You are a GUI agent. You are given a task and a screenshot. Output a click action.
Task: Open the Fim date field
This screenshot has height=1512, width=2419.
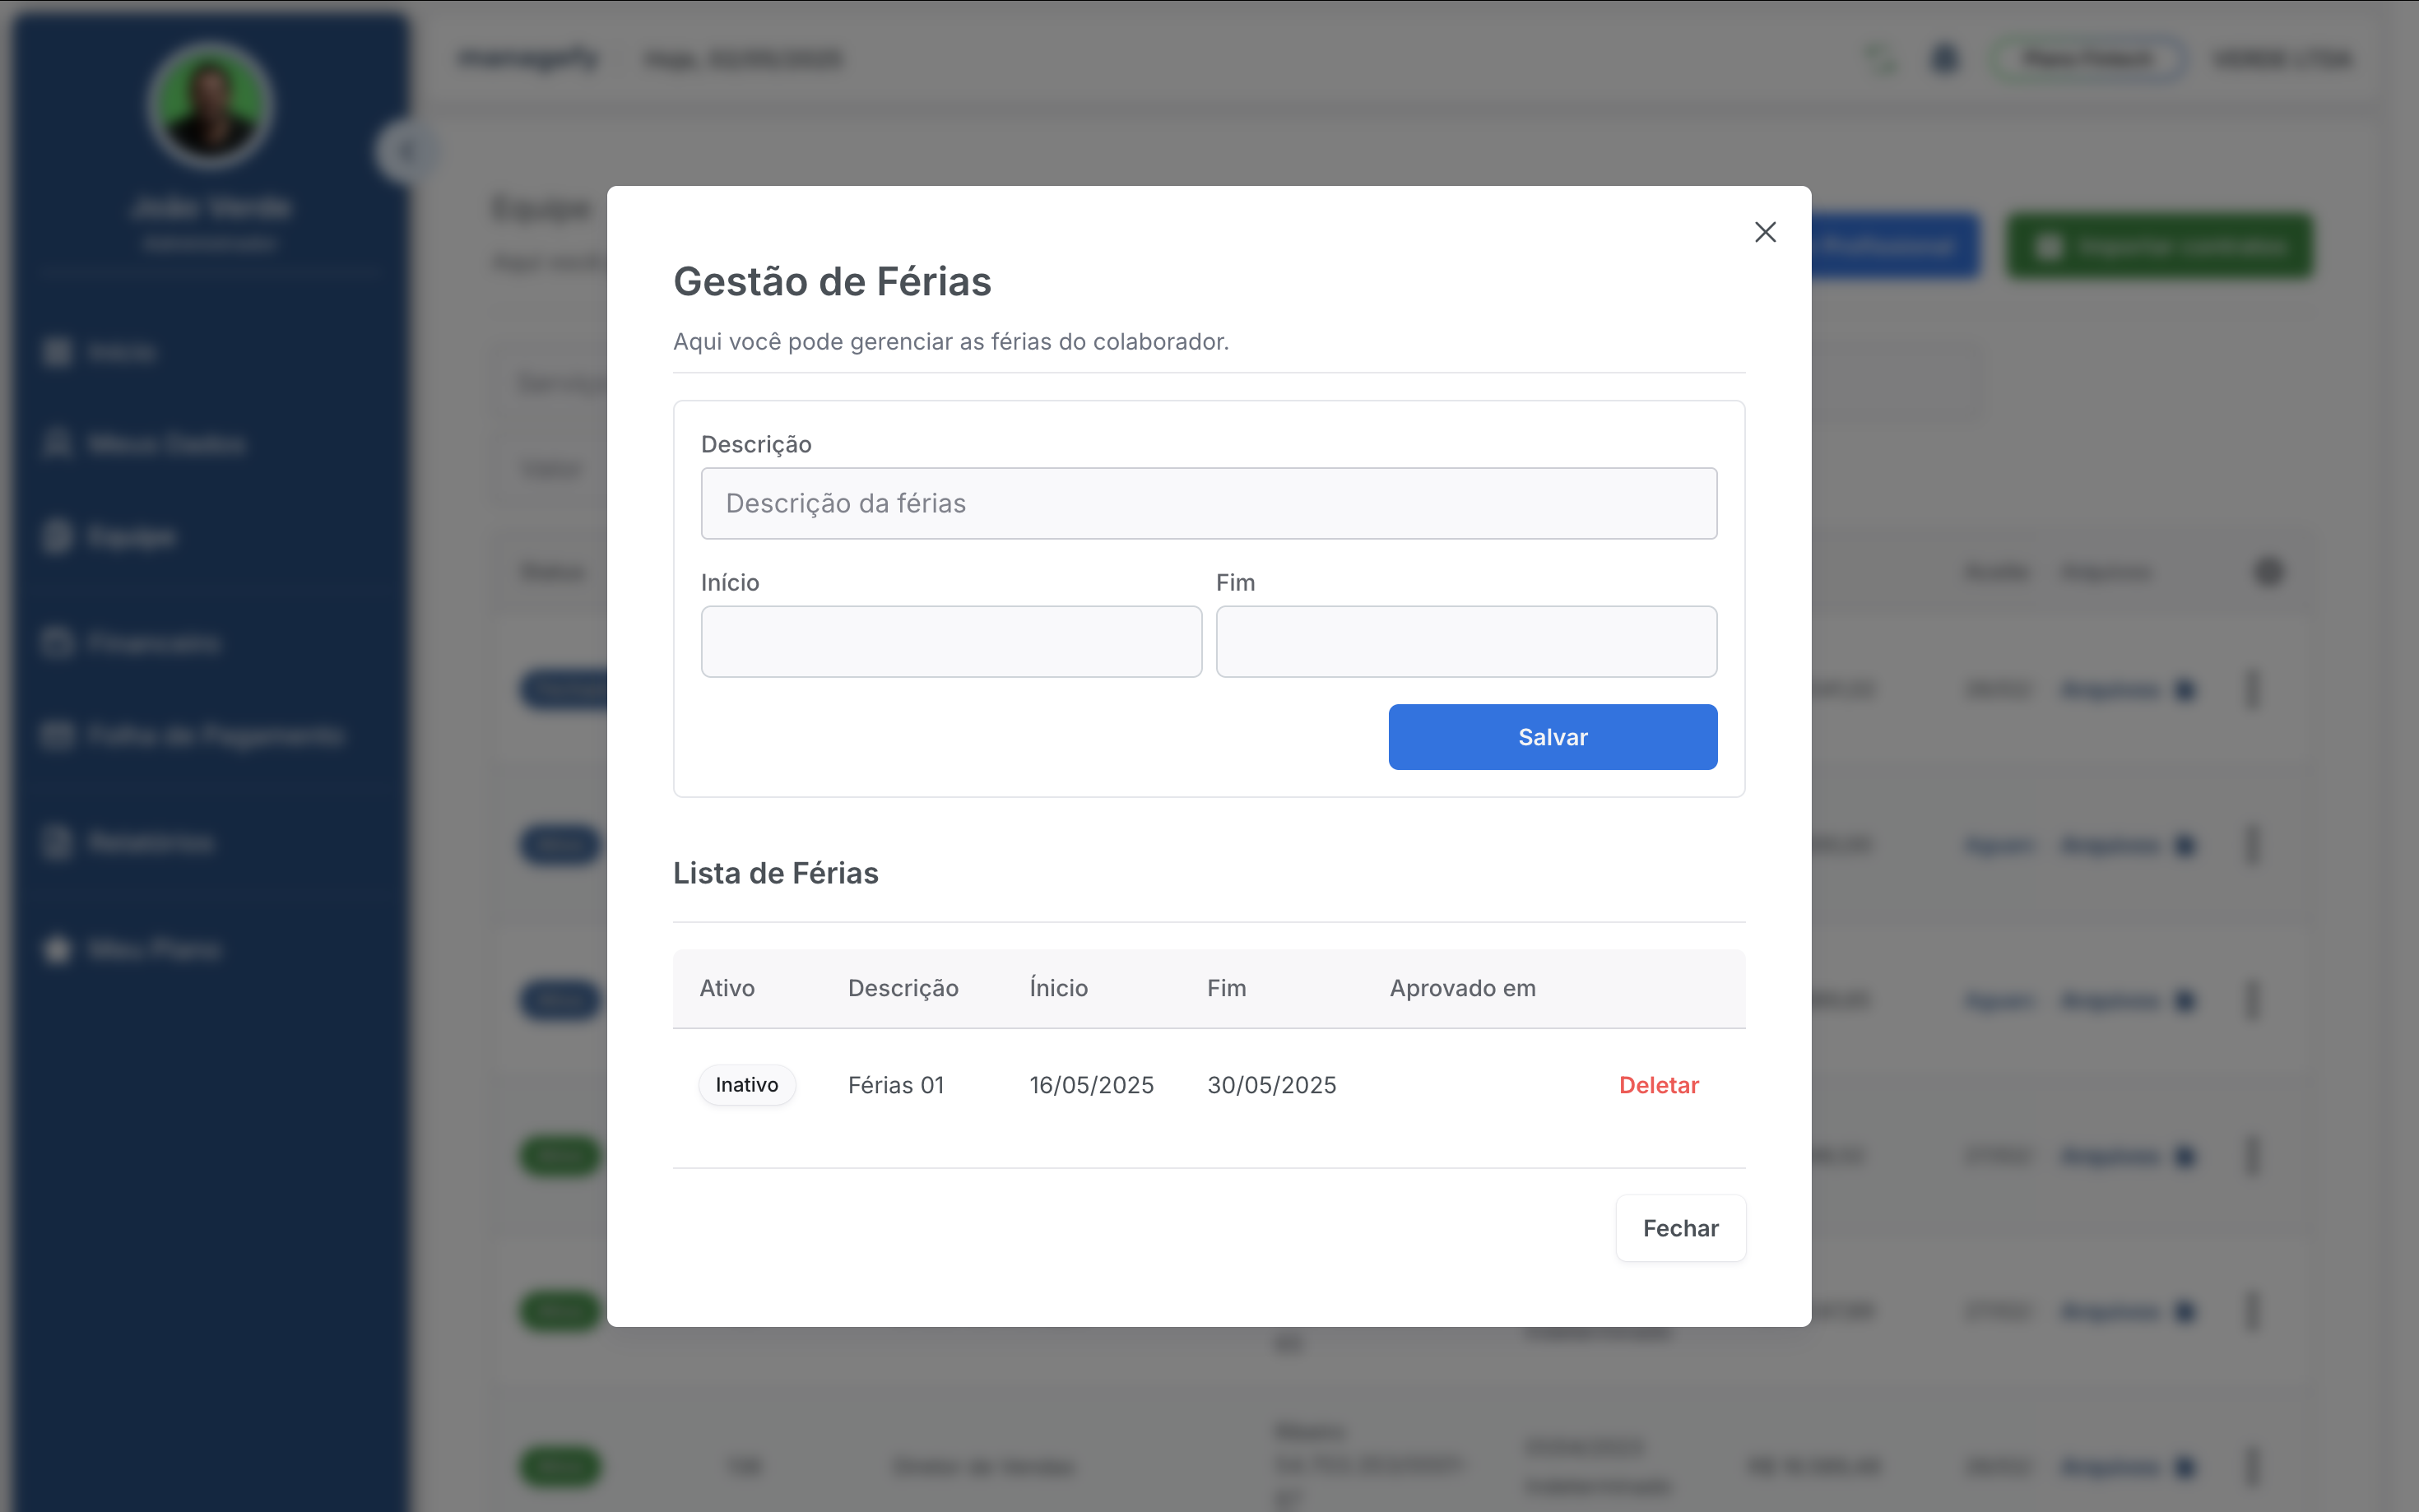coord(1466,641)
